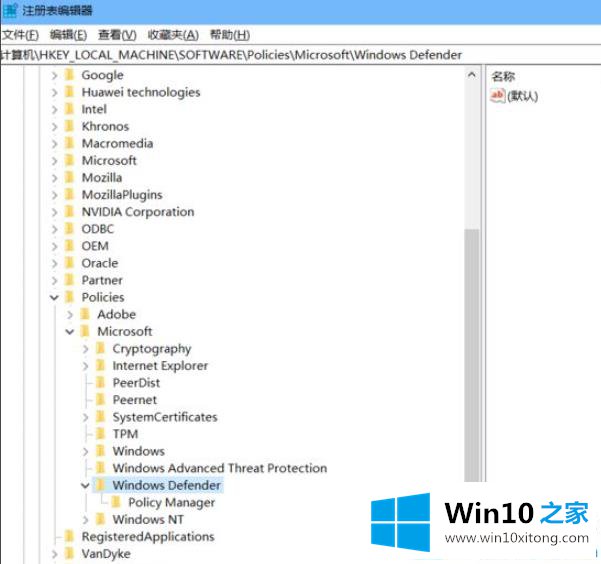Click the tree pane scrollbar thumb

(x=472, y=355)
